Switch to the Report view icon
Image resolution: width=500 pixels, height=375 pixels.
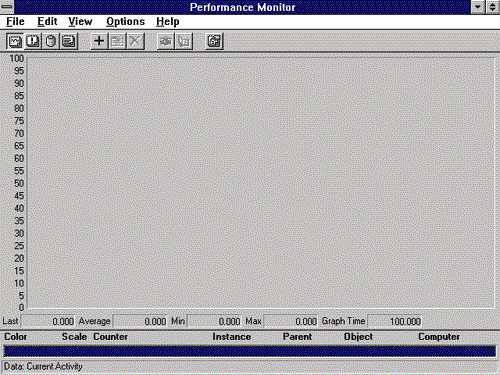pos(69,41)
